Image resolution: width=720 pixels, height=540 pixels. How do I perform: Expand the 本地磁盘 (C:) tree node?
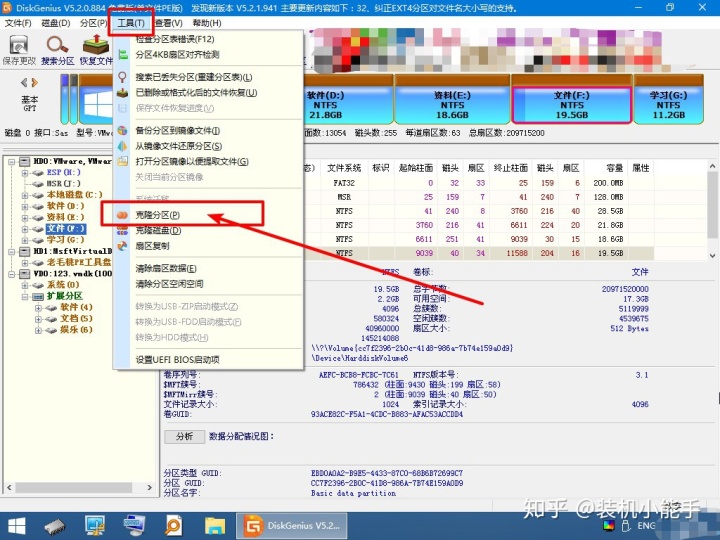25,195
